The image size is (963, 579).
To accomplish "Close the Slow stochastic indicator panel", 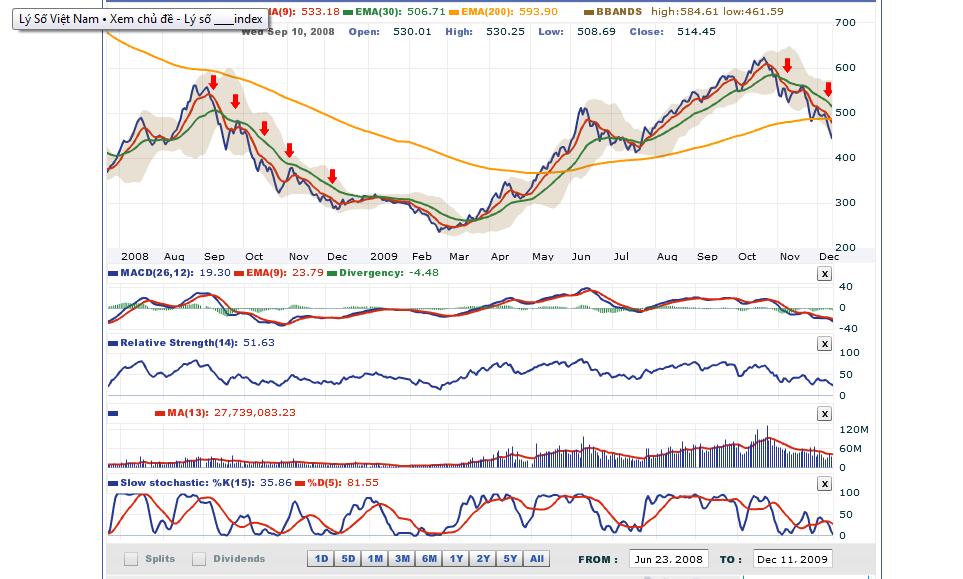I will [824, 484].
